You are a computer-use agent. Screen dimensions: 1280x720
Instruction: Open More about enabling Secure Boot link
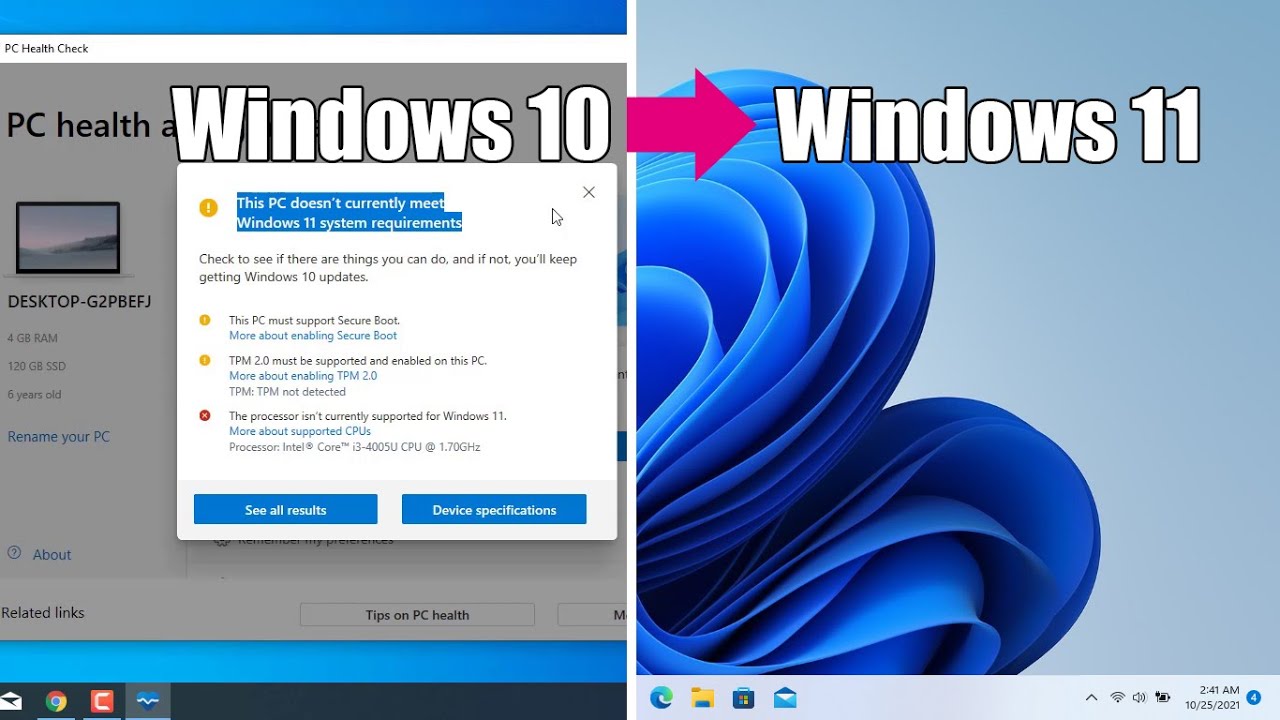click(313, 336)
